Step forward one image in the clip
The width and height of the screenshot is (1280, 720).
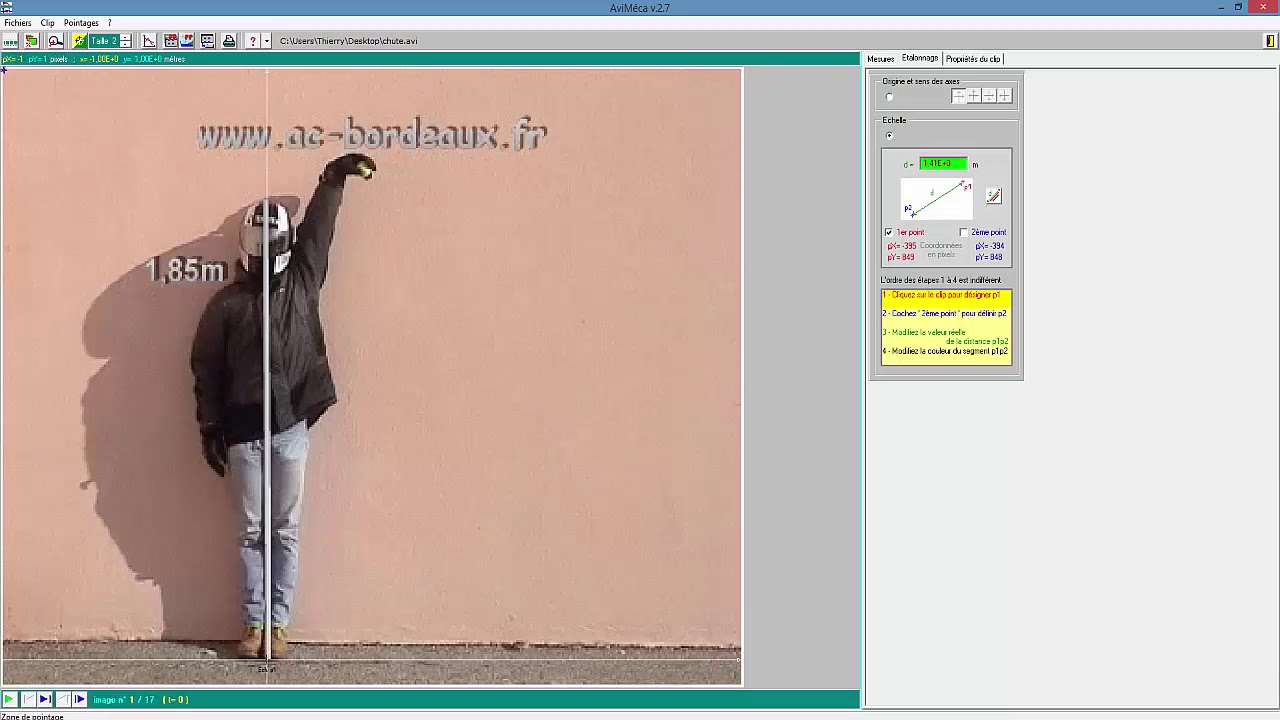80,699
